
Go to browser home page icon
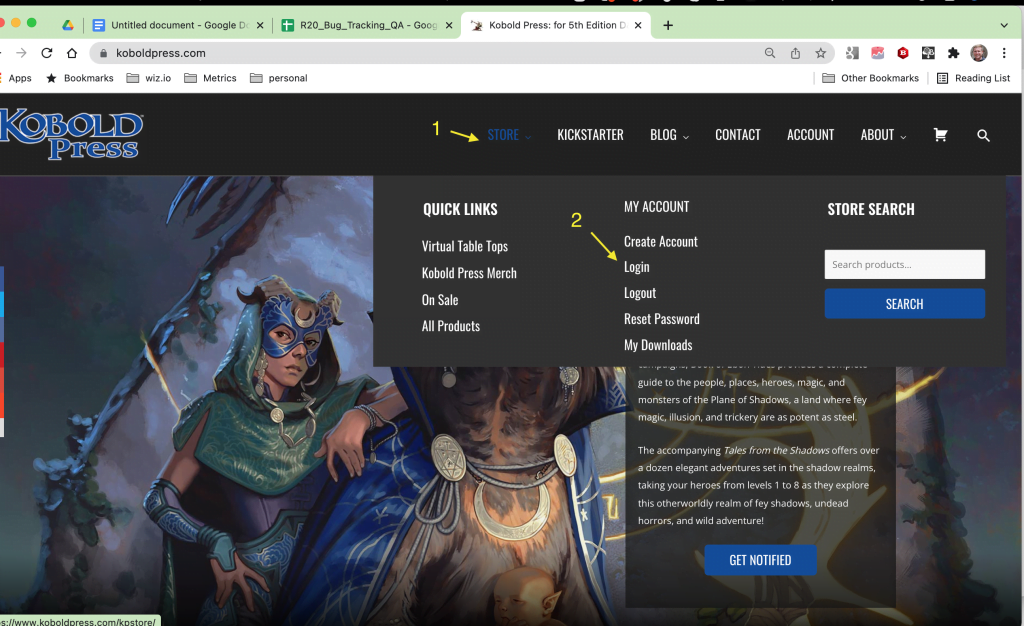[x=72, y=53]
